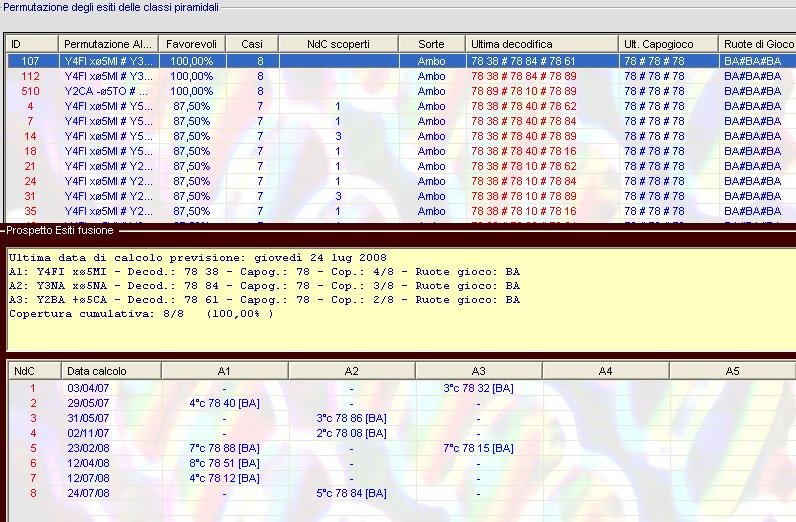Click the Ultima decodifica column header
The image size is (796, 522).
(542, 44)
